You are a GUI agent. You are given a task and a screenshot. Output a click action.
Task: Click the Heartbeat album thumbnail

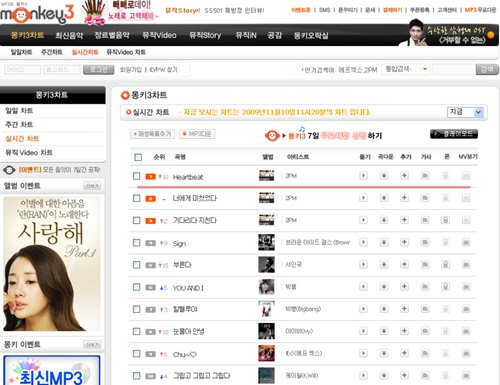266,176
